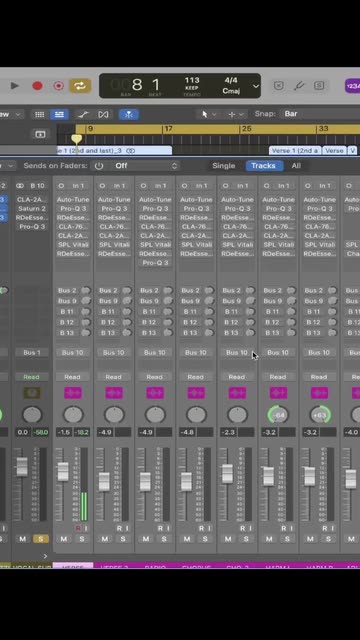Show automation with the curve icon

[x=84, y=114]
